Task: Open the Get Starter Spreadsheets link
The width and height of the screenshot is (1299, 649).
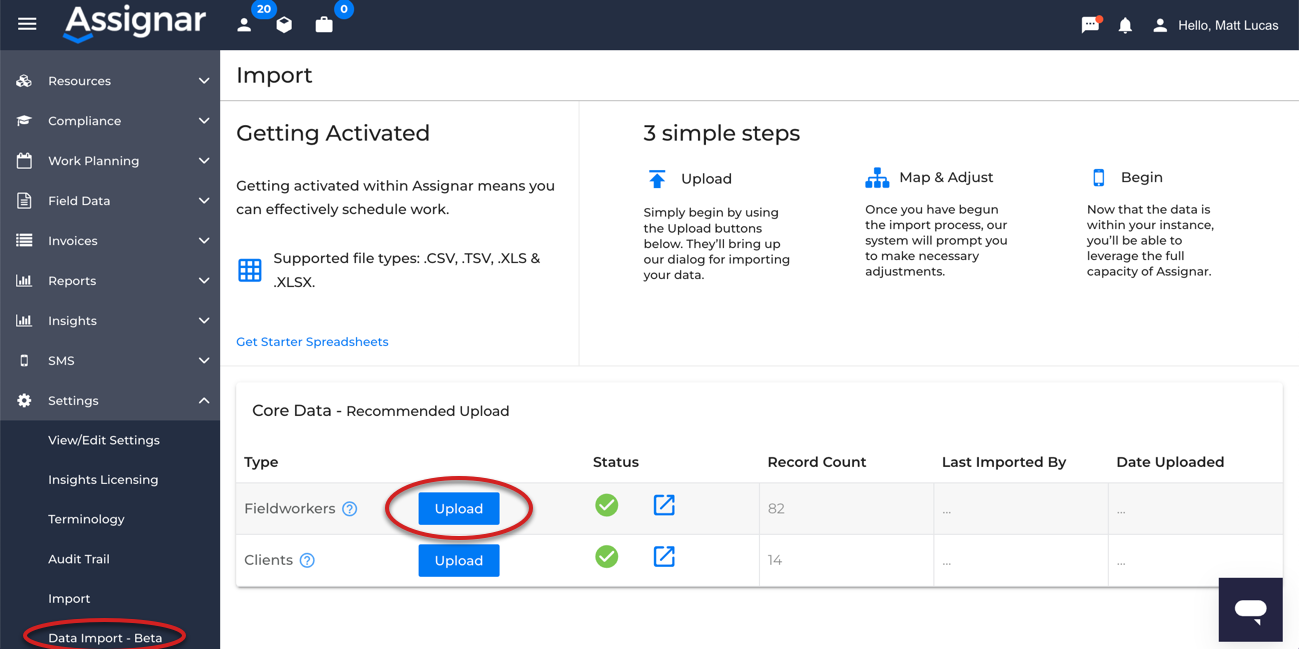Action: point(312,342)
